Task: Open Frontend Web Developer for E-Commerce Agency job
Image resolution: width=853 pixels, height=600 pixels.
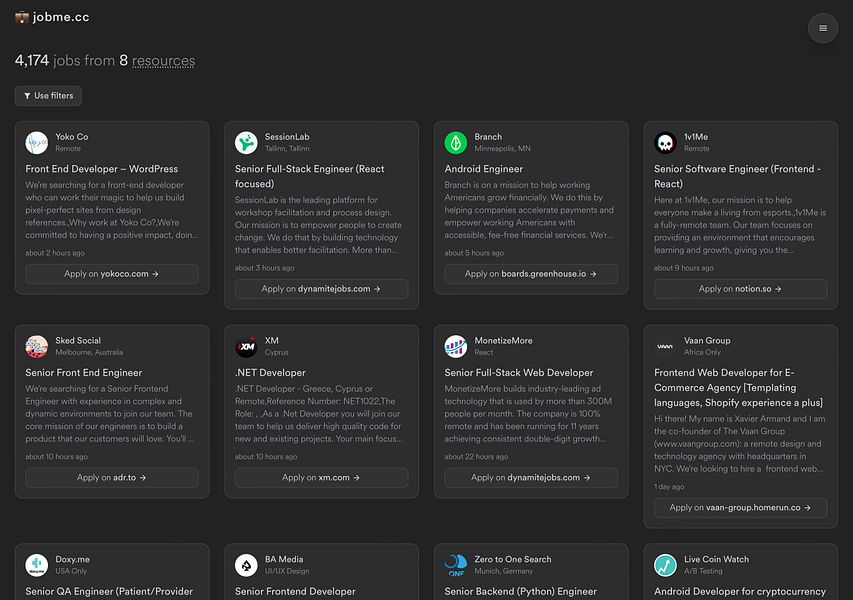Action: click(738, 388)
